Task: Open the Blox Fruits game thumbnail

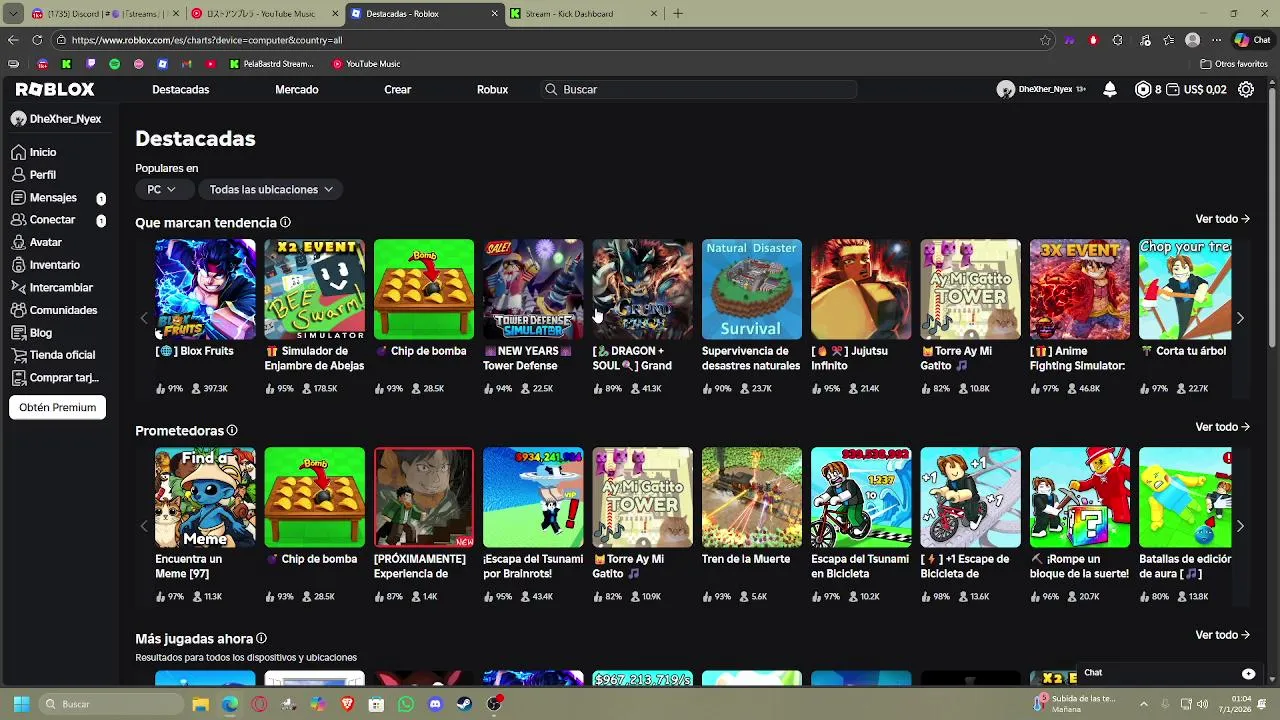Action: click(x=205, y=289)
